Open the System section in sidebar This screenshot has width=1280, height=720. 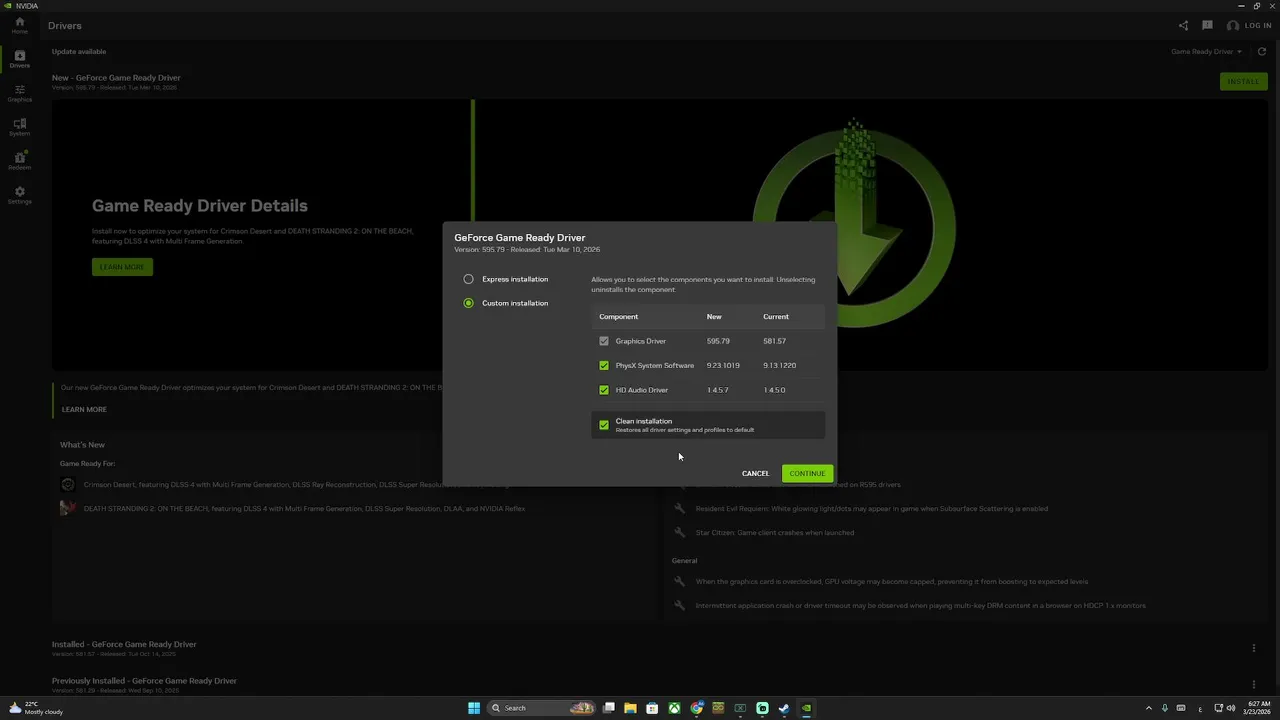[x=19, y=127]
